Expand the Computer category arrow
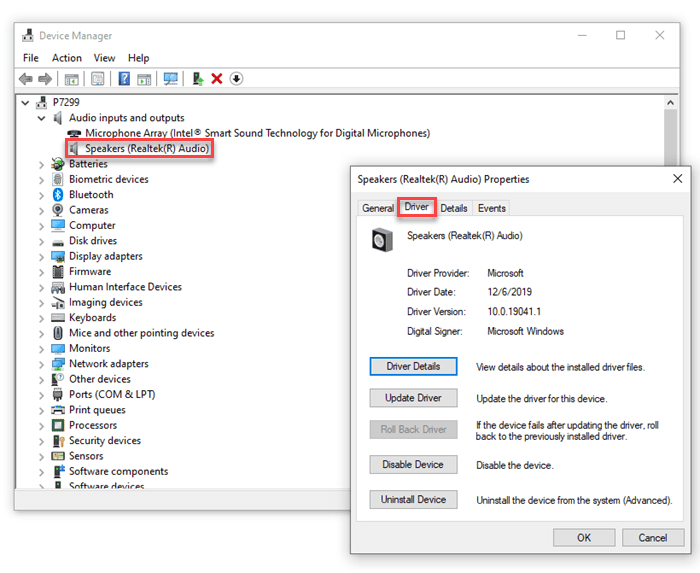This screenshot has height=573, width=700. coord(42,226)
